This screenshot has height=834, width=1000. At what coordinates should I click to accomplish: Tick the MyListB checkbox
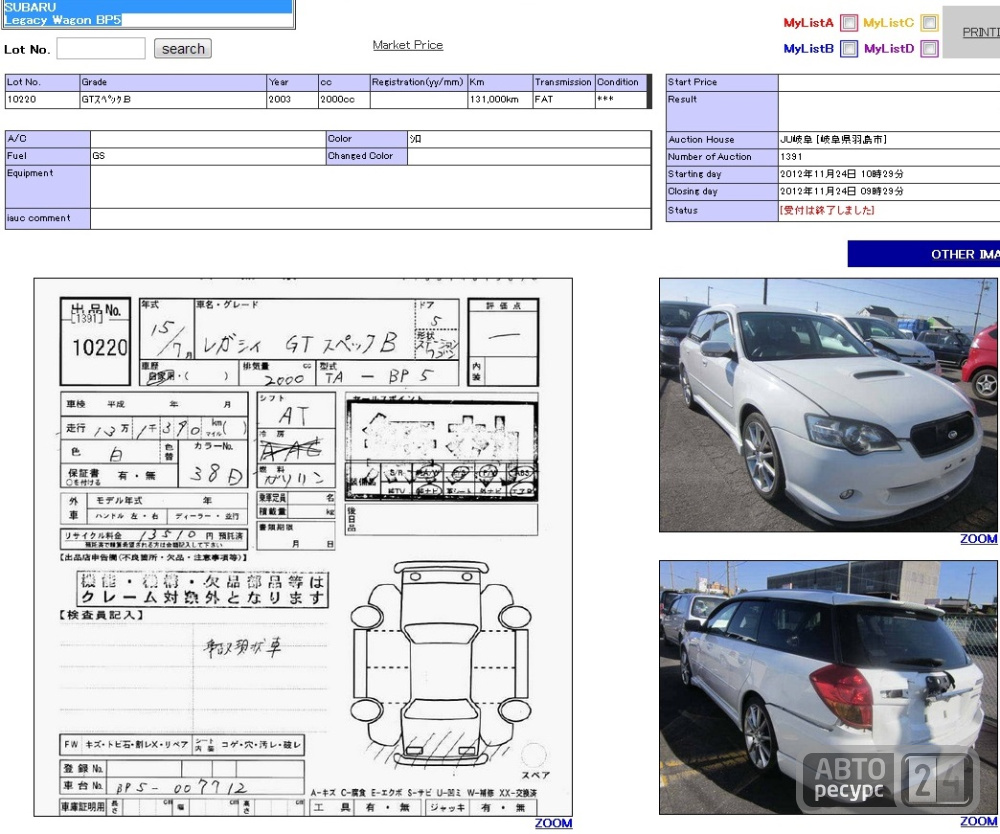pos(849,48)
